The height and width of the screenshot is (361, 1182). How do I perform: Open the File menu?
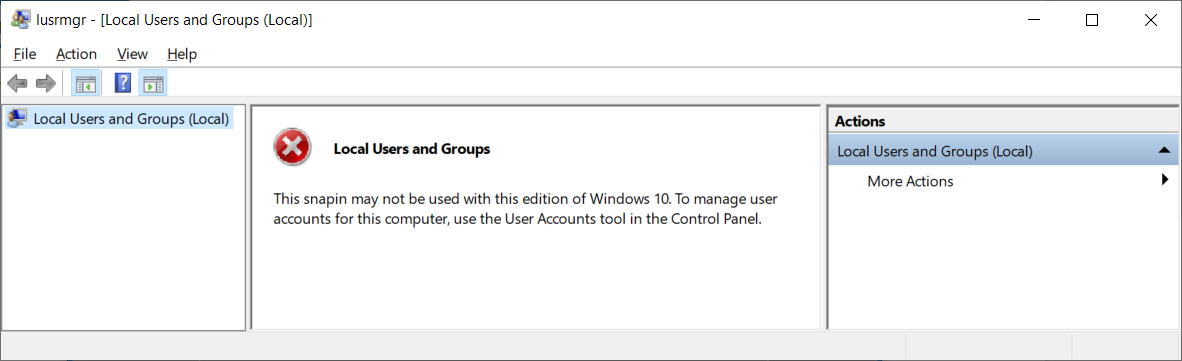click(25, 54)
